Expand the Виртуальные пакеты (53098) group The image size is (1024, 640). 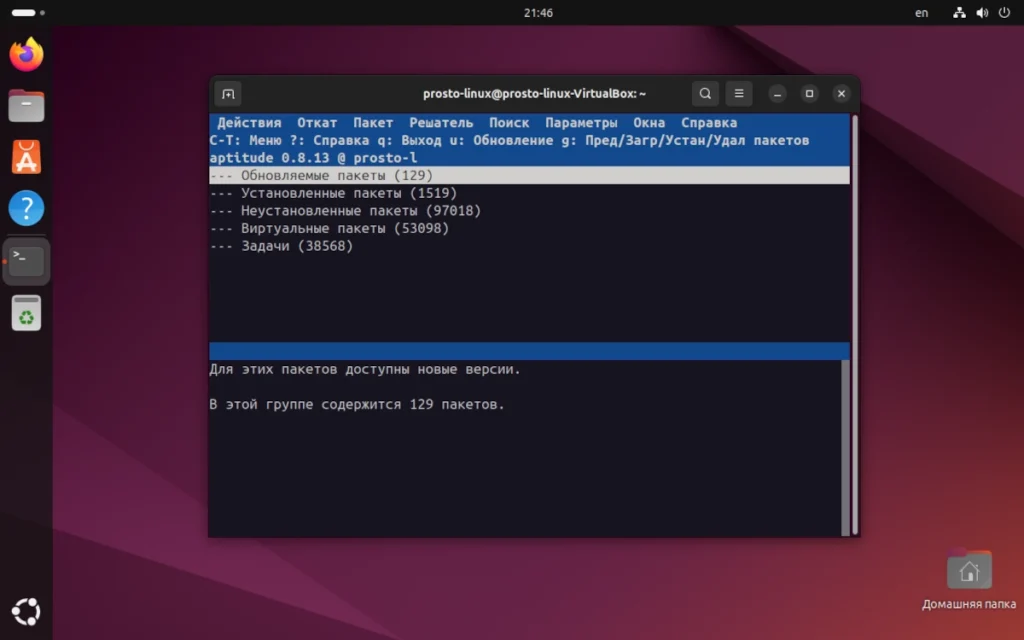coord(530,229)
